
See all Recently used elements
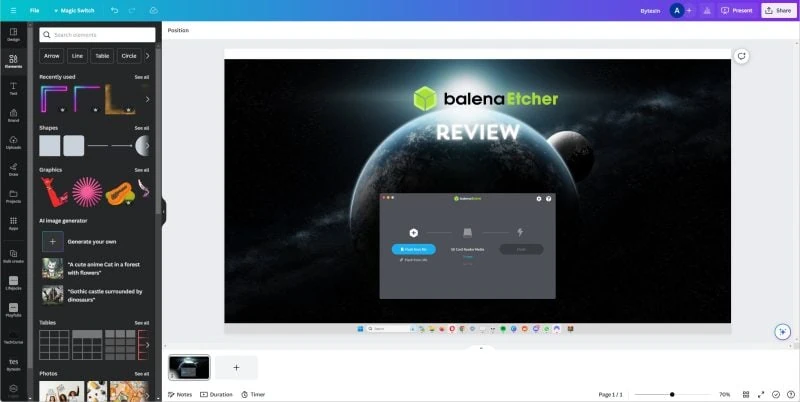click(142, 77)
